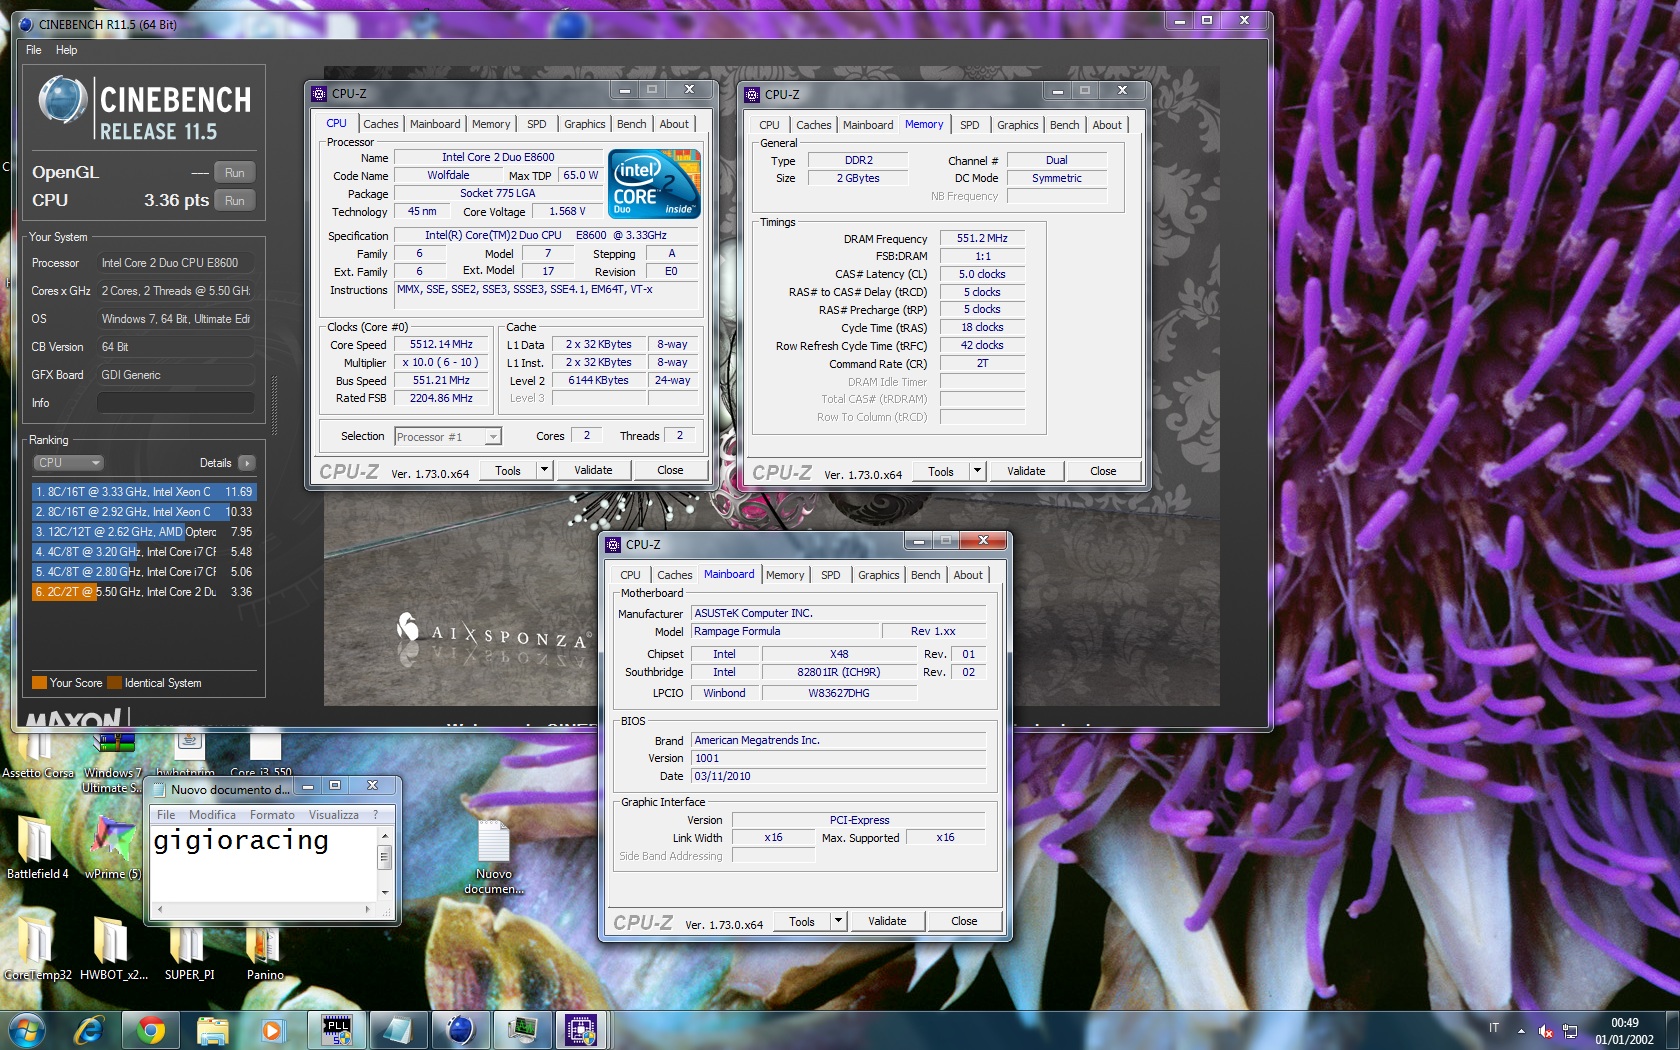Open HWBOT_x2 folder on desktop
The width and height of the screenshot is (1680, 1050).
coord(113,948)
